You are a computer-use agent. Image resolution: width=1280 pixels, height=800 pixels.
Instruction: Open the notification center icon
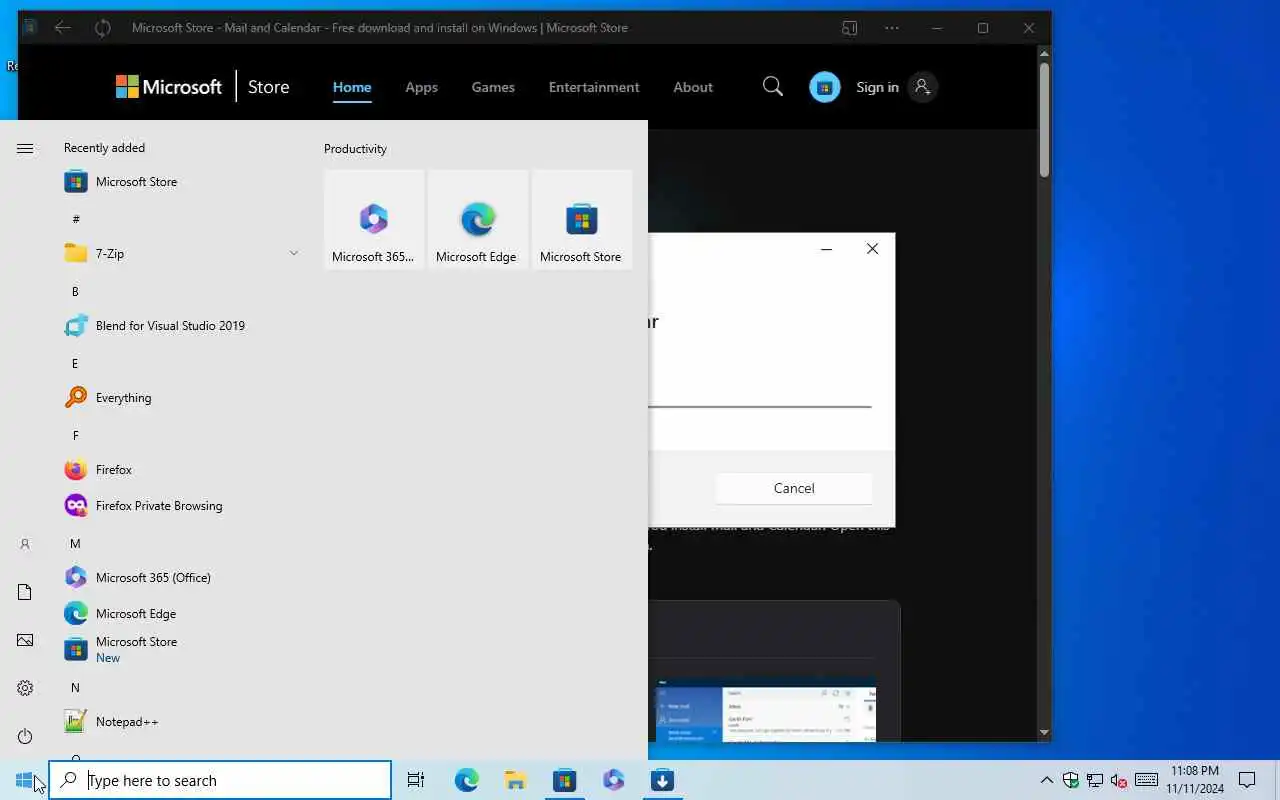(1247, 780)
